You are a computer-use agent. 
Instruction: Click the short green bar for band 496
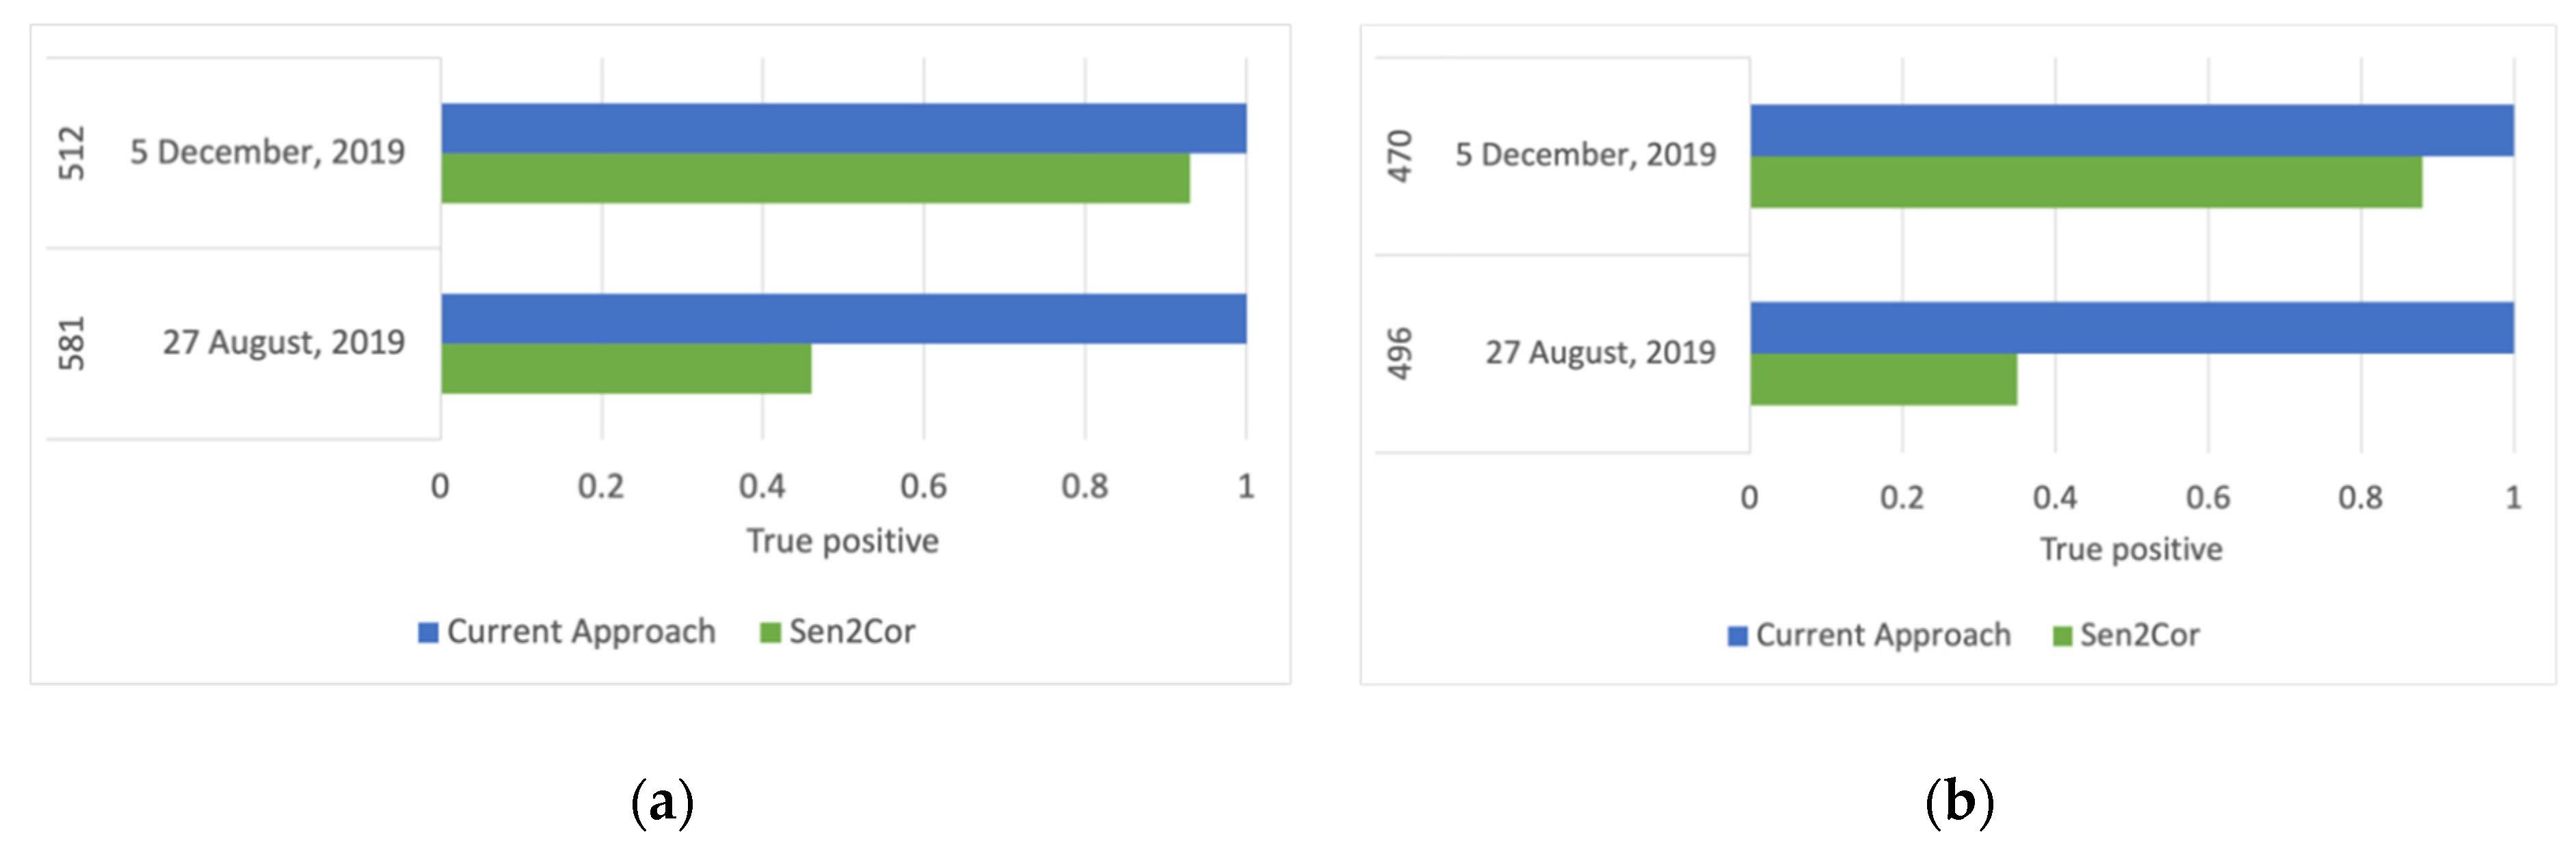tap(1883, 379)
